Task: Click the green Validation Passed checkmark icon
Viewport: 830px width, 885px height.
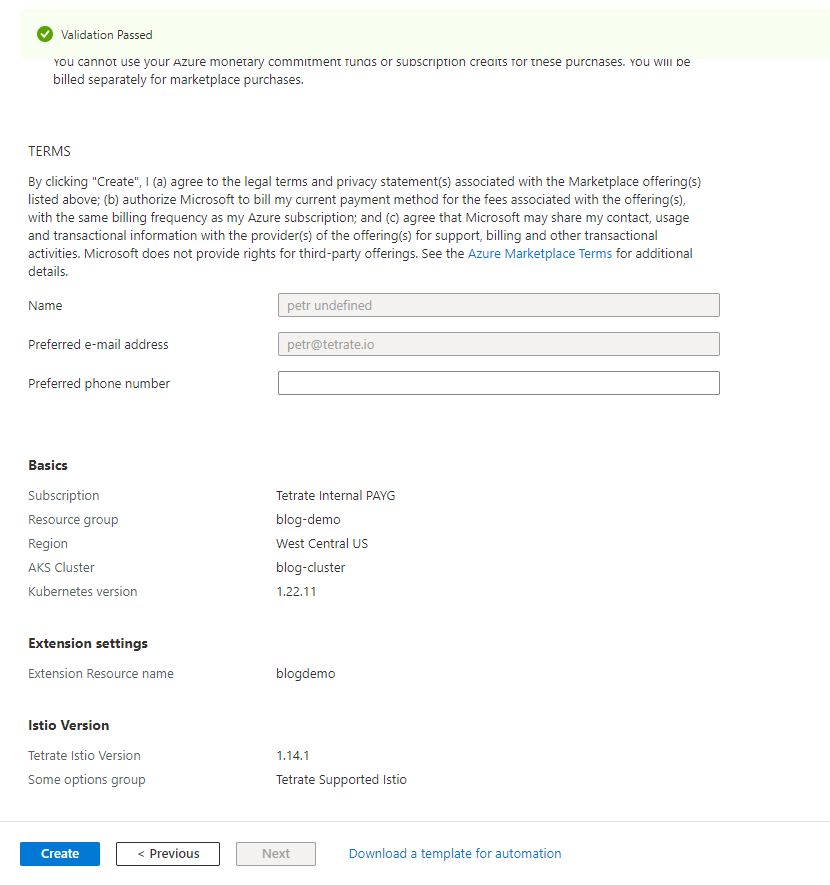Action: (44, 34)
